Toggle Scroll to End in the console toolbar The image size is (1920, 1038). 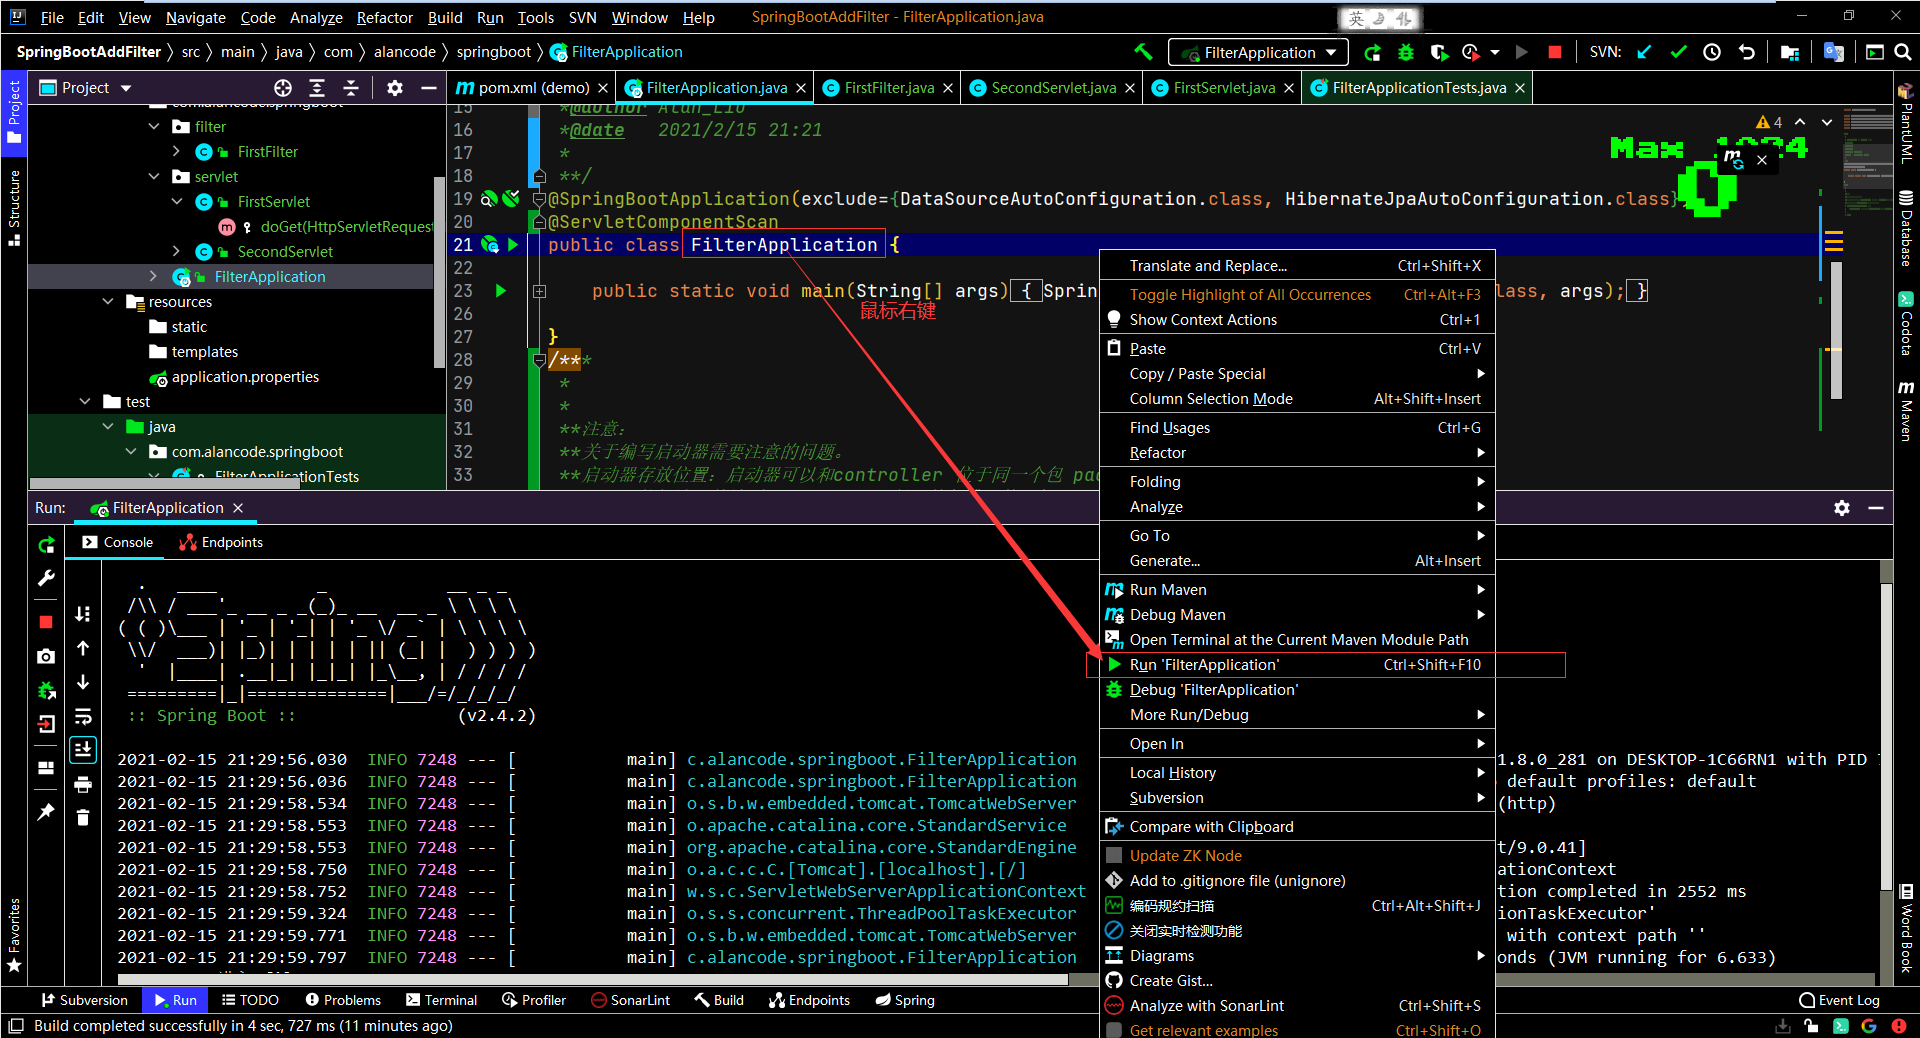83,749
